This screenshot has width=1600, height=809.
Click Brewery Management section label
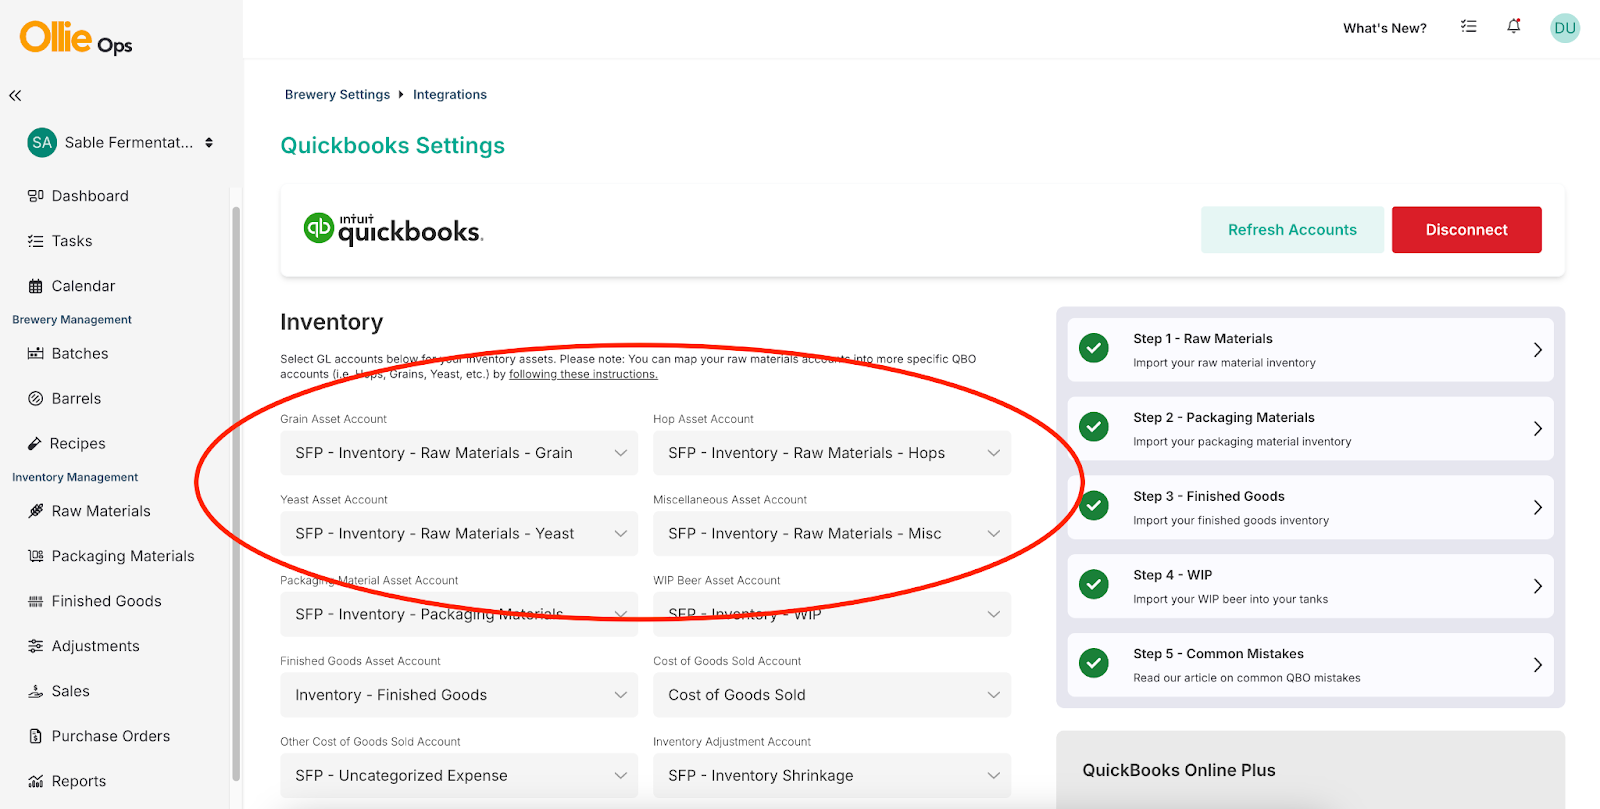point(72,320)
